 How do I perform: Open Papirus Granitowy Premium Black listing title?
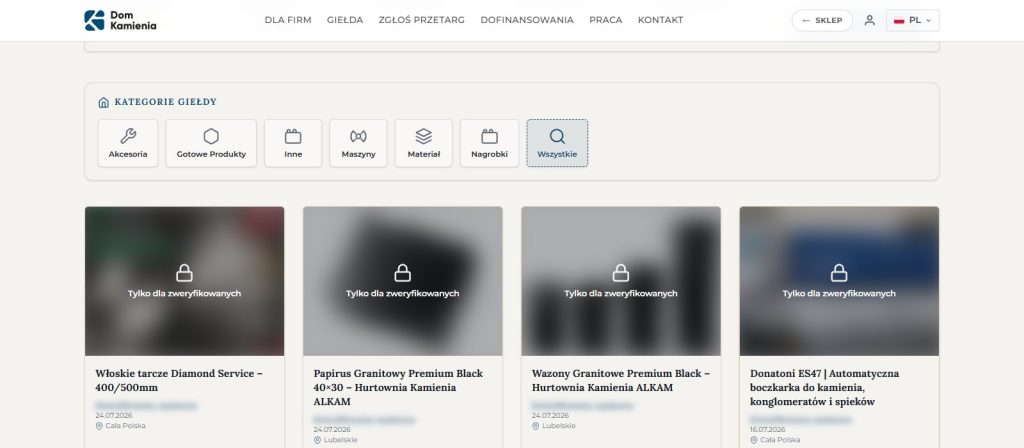[398, 387]
